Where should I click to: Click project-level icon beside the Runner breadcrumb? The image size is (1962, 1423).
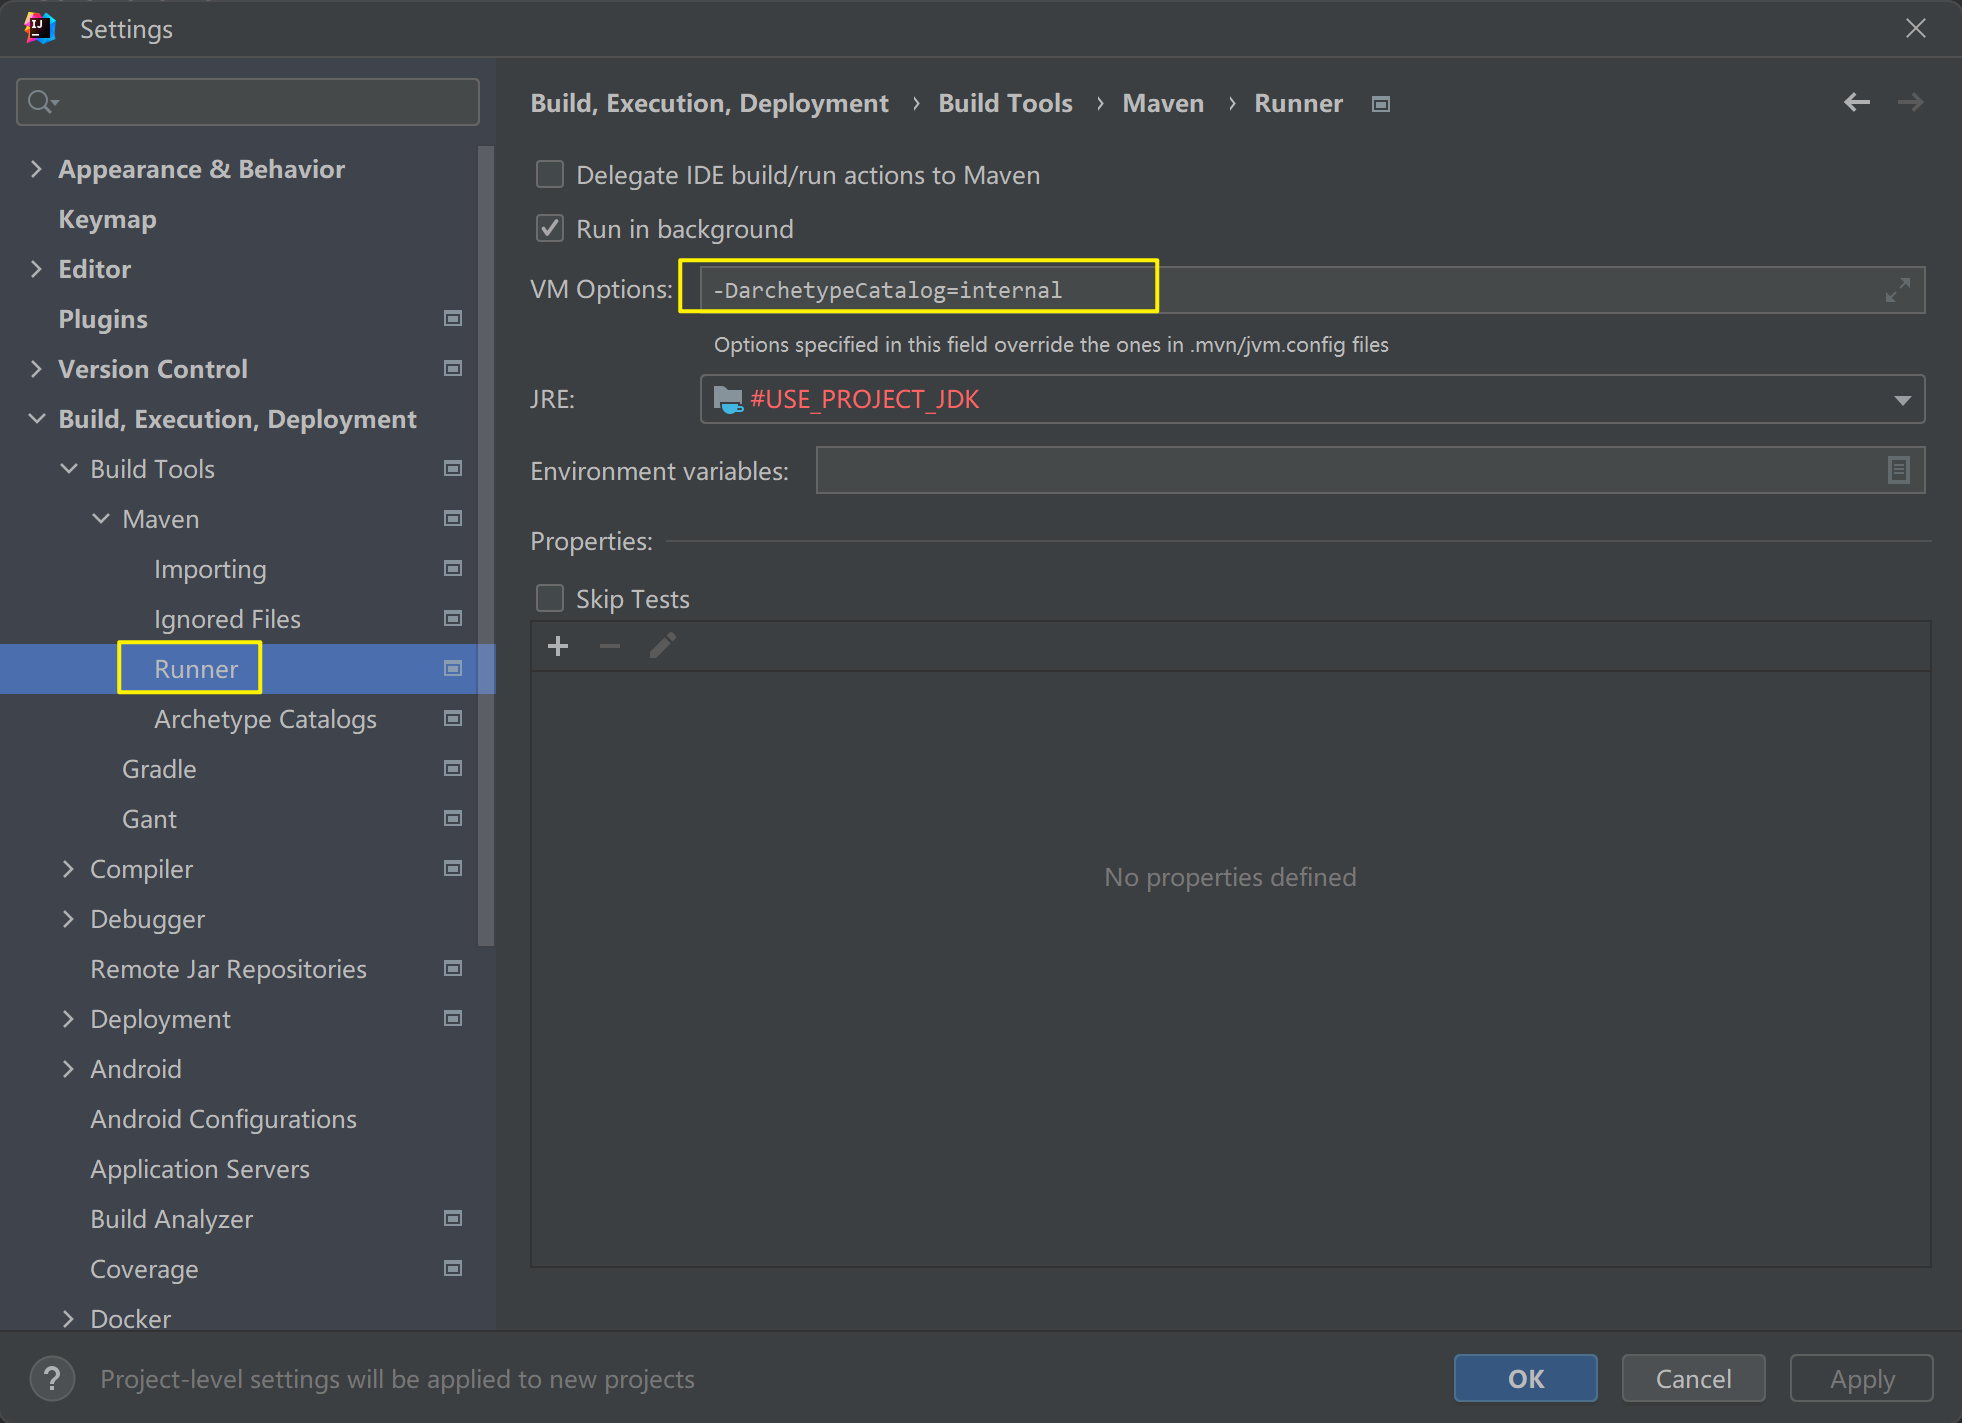point(1381,104)
